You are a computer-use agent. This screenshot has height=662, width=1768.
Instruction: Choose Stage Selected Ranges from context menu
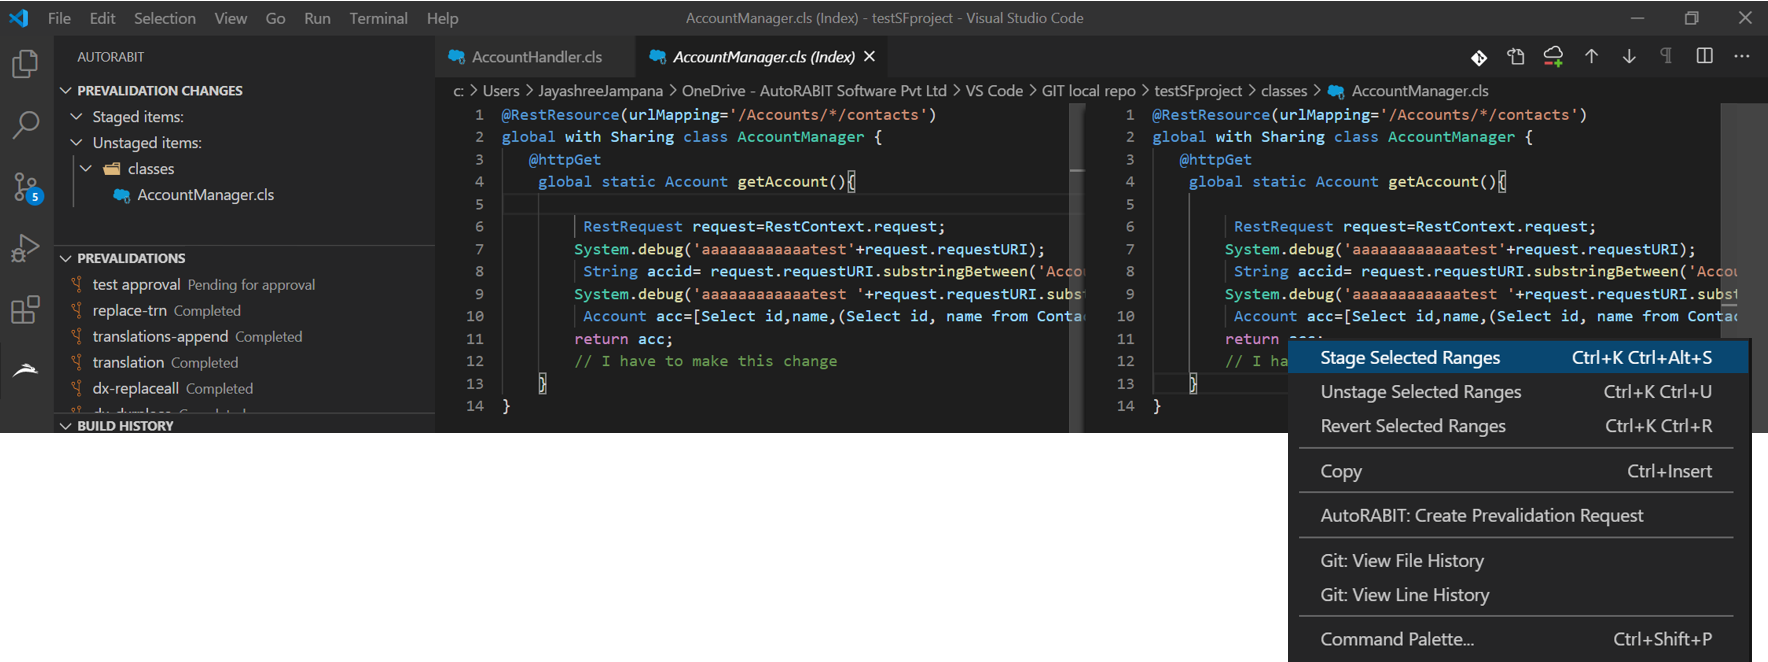tap(1518, 357)
